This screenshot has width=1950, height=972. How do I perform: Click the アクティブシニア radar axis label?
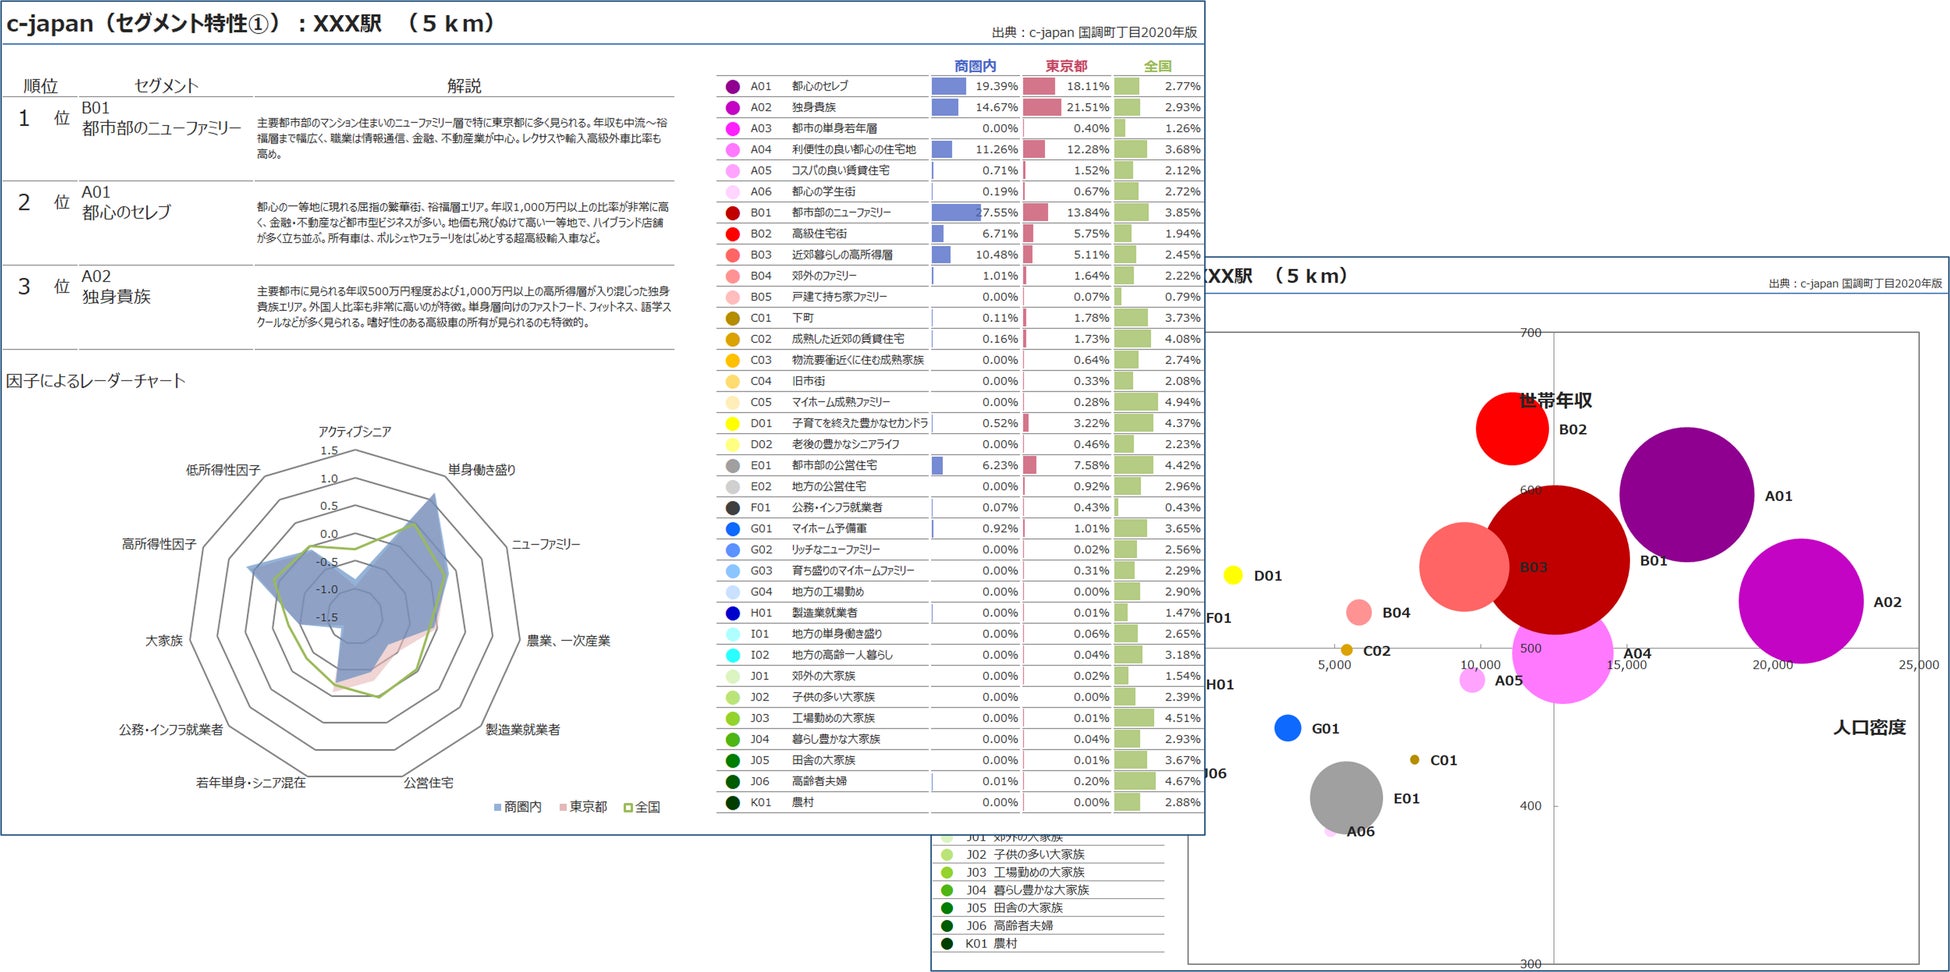pyautogui.click(x=355, y=432)
